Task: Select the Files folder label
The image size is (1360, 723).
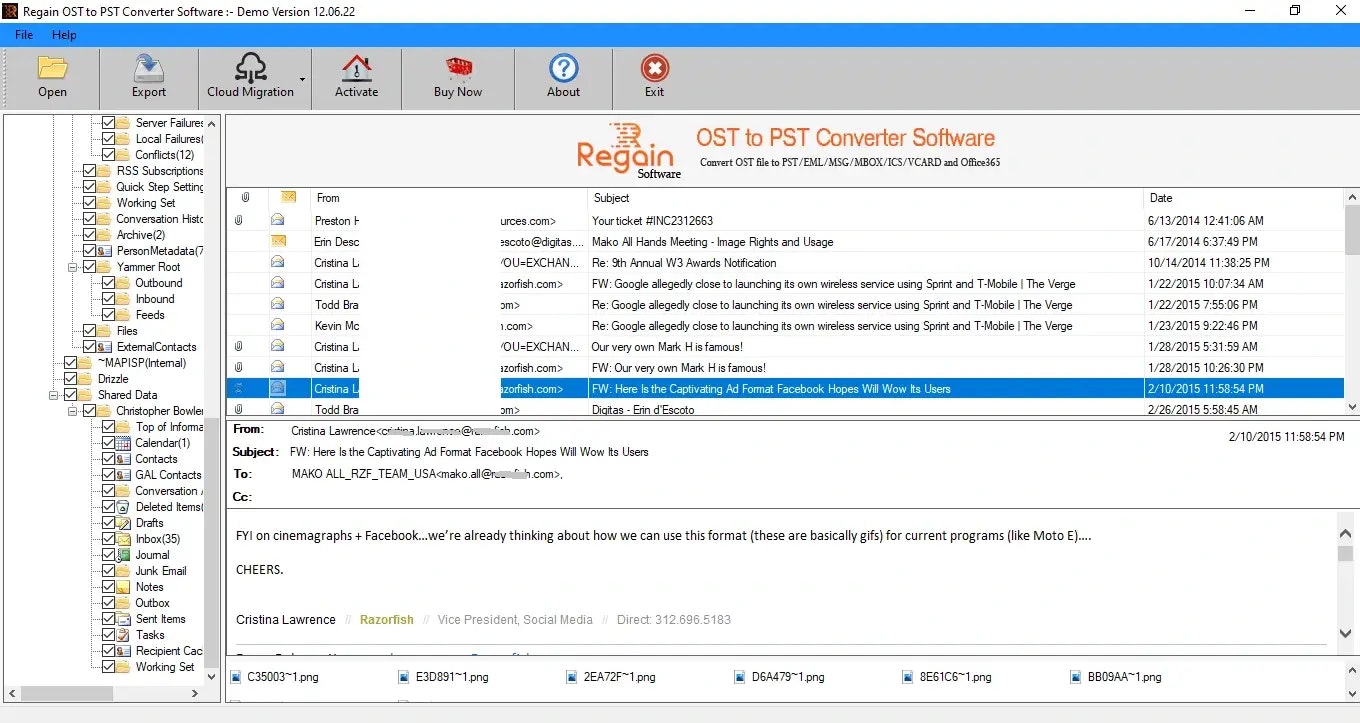Action: tap(127, 331)
